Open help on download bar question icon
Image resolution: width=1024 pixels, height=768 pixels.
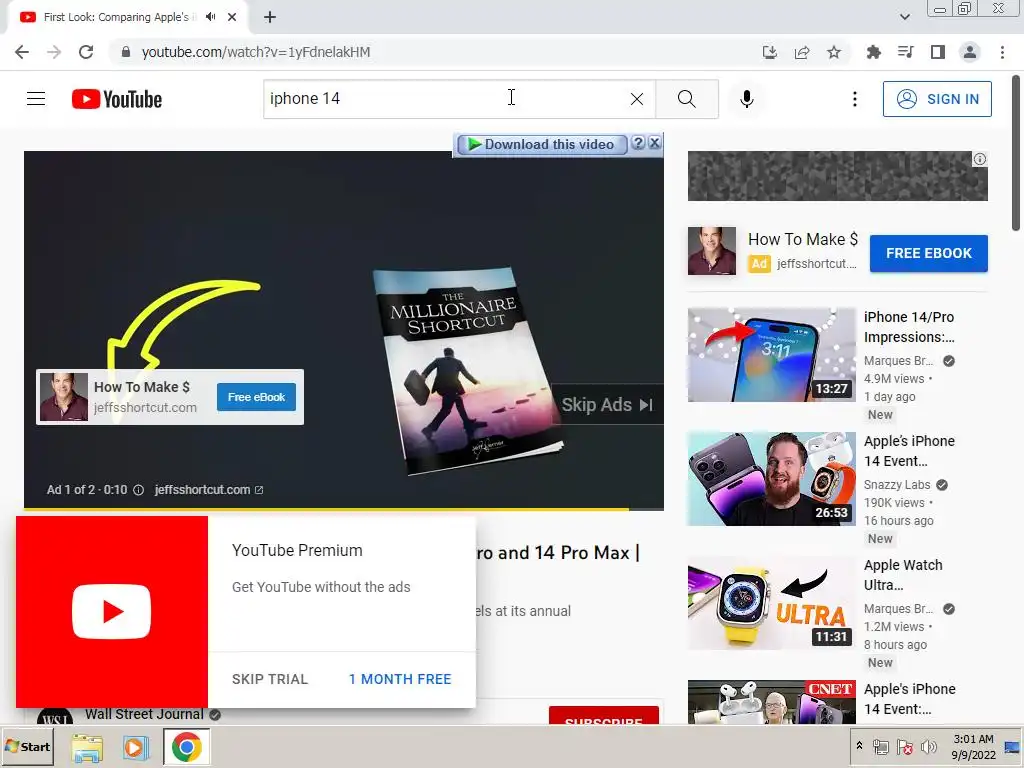coord(639,143)
